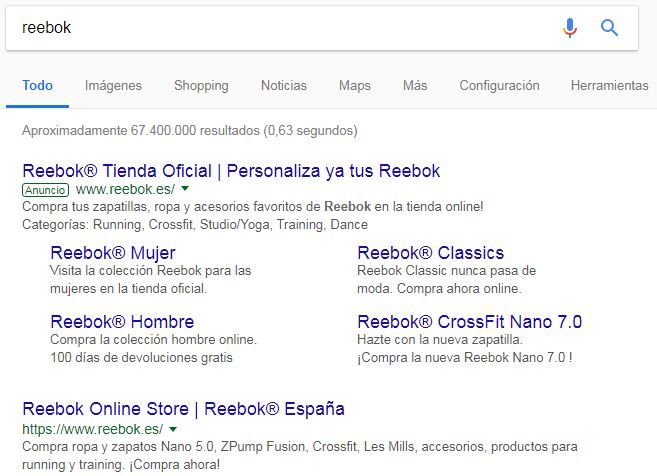The image size is (657, 476).
Task: Click the blue magnifying glass search icon
Action: pyautogui.click(x=609, y=28)
